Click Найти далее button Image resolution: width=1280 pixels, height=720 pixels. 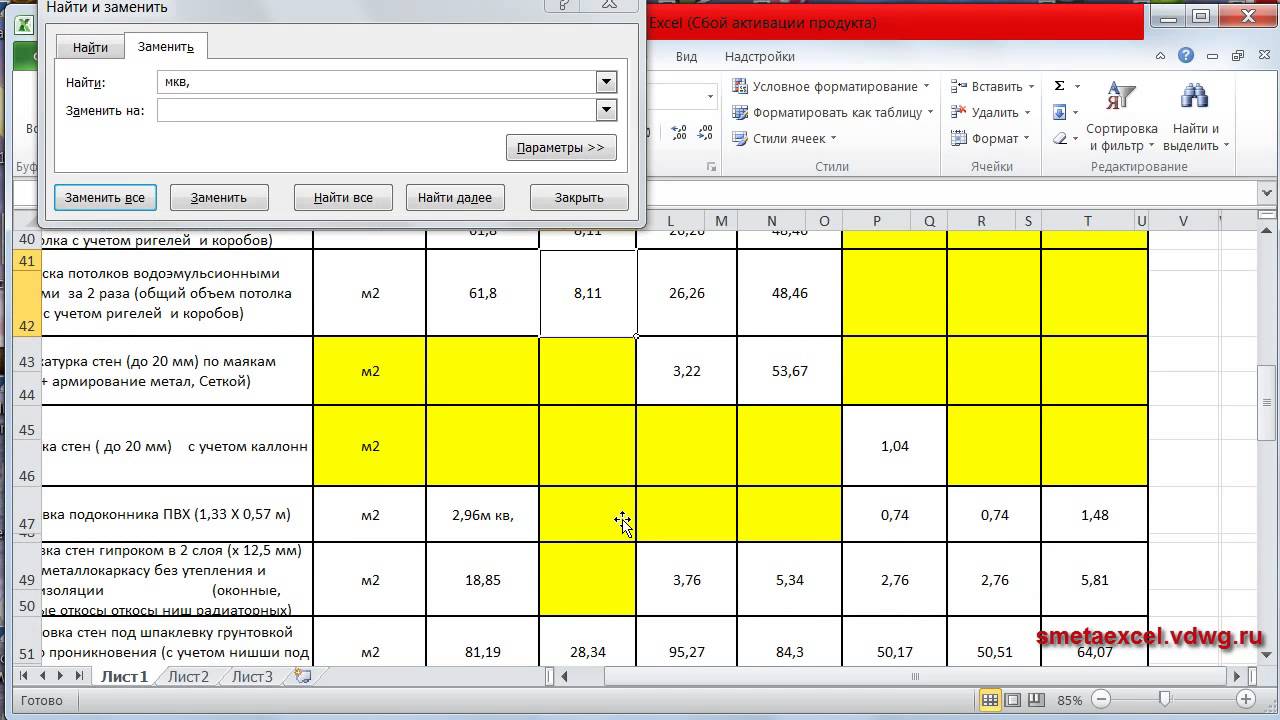[455, 197]
